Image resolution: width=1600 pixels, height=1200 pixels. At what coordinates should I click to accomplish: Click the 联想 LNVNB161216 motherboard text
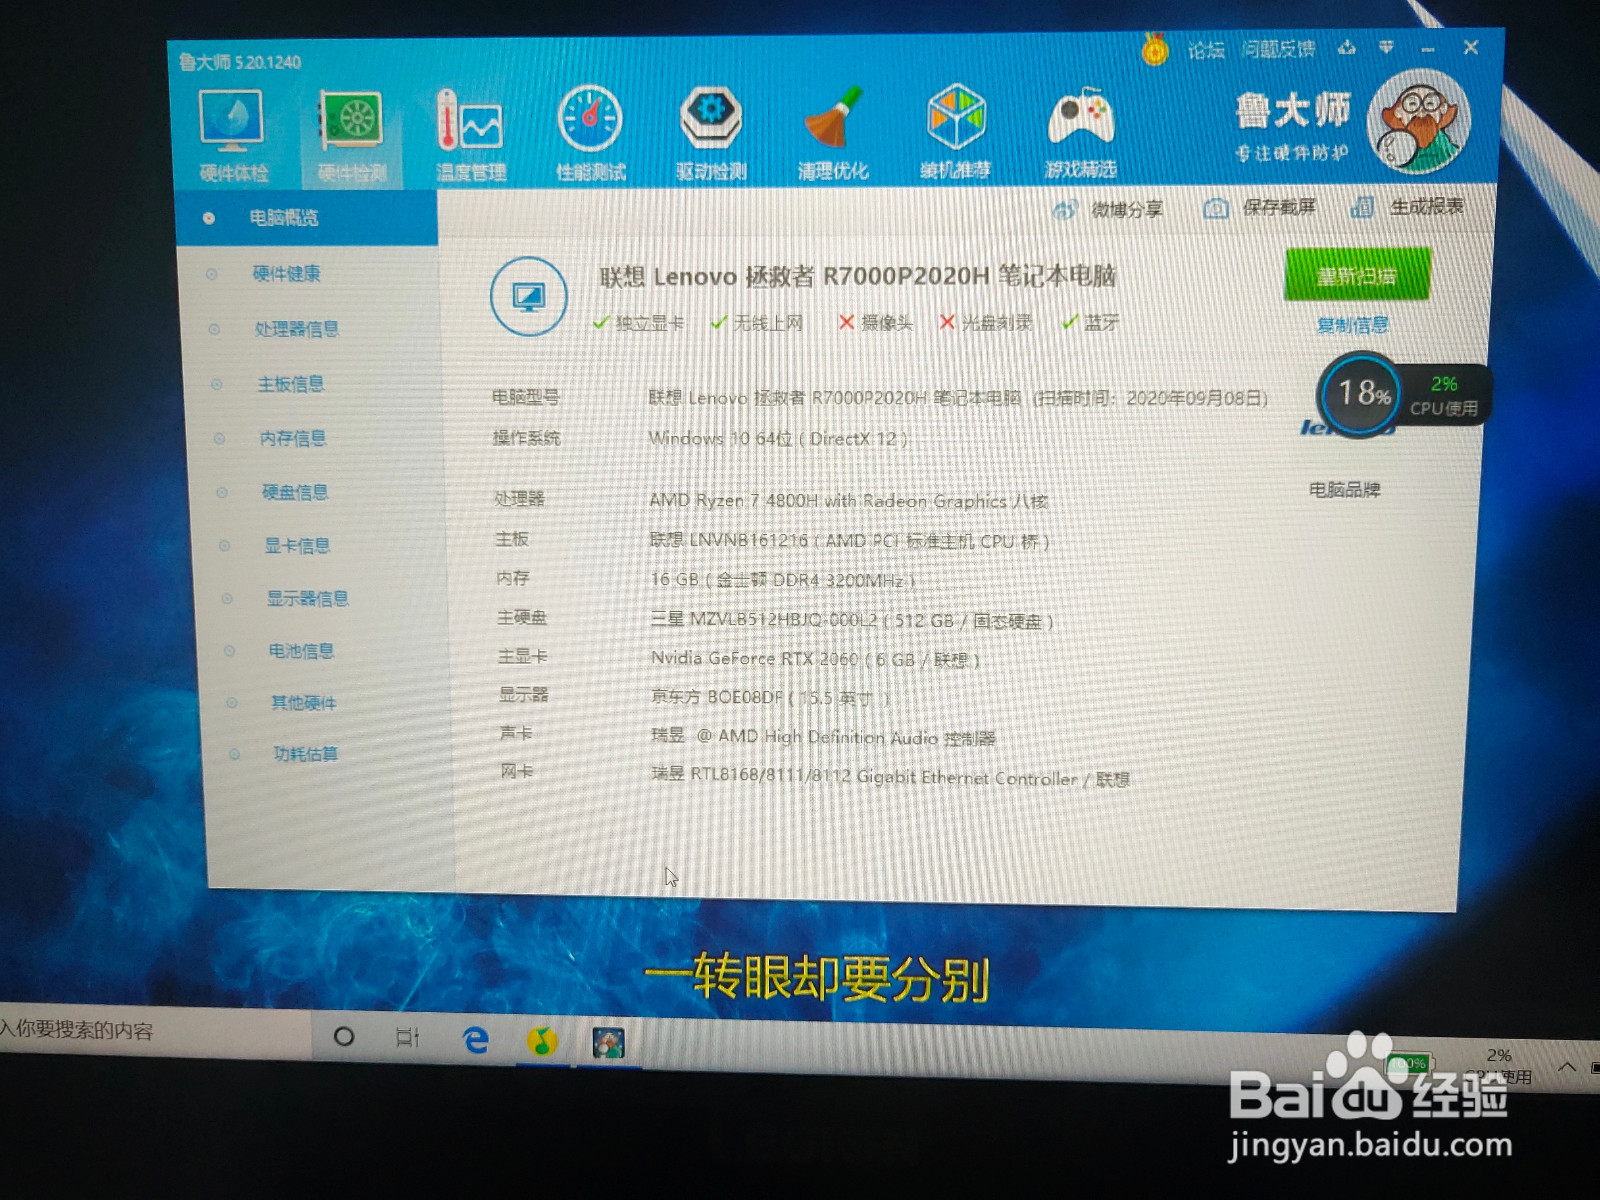pyautogui.click(x=849, y=540)
